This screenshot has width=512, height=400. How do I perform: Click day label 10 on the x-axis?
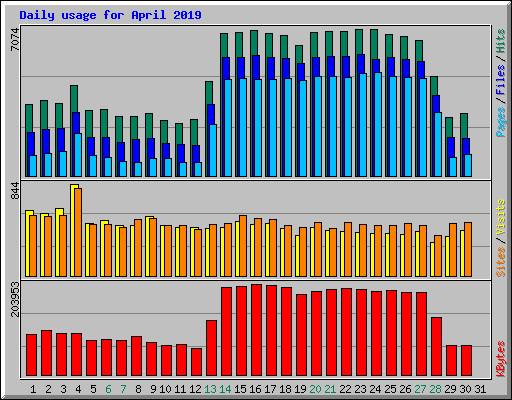165,389
